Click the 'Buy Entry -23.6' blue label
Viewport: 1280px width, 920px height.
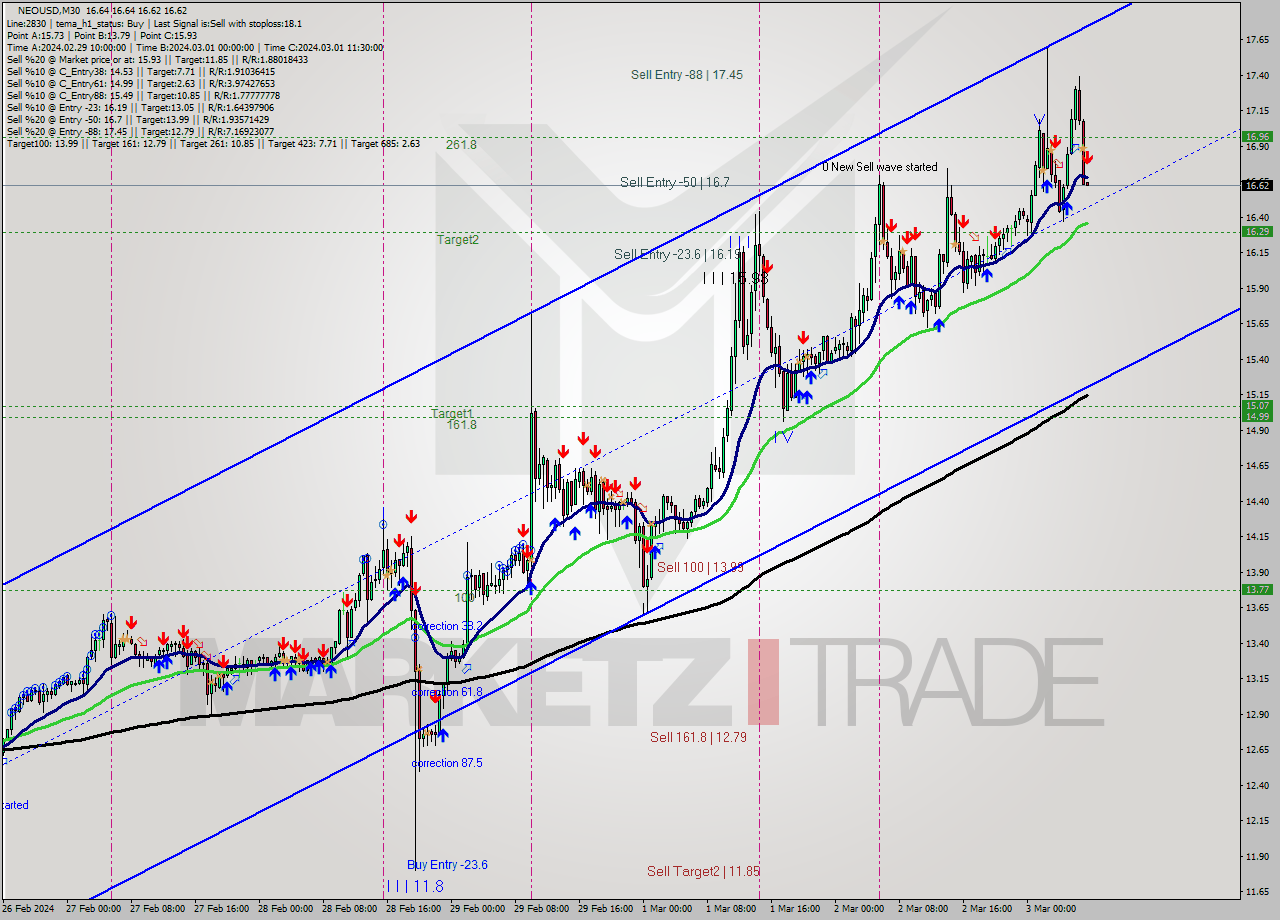pos(447,865)
